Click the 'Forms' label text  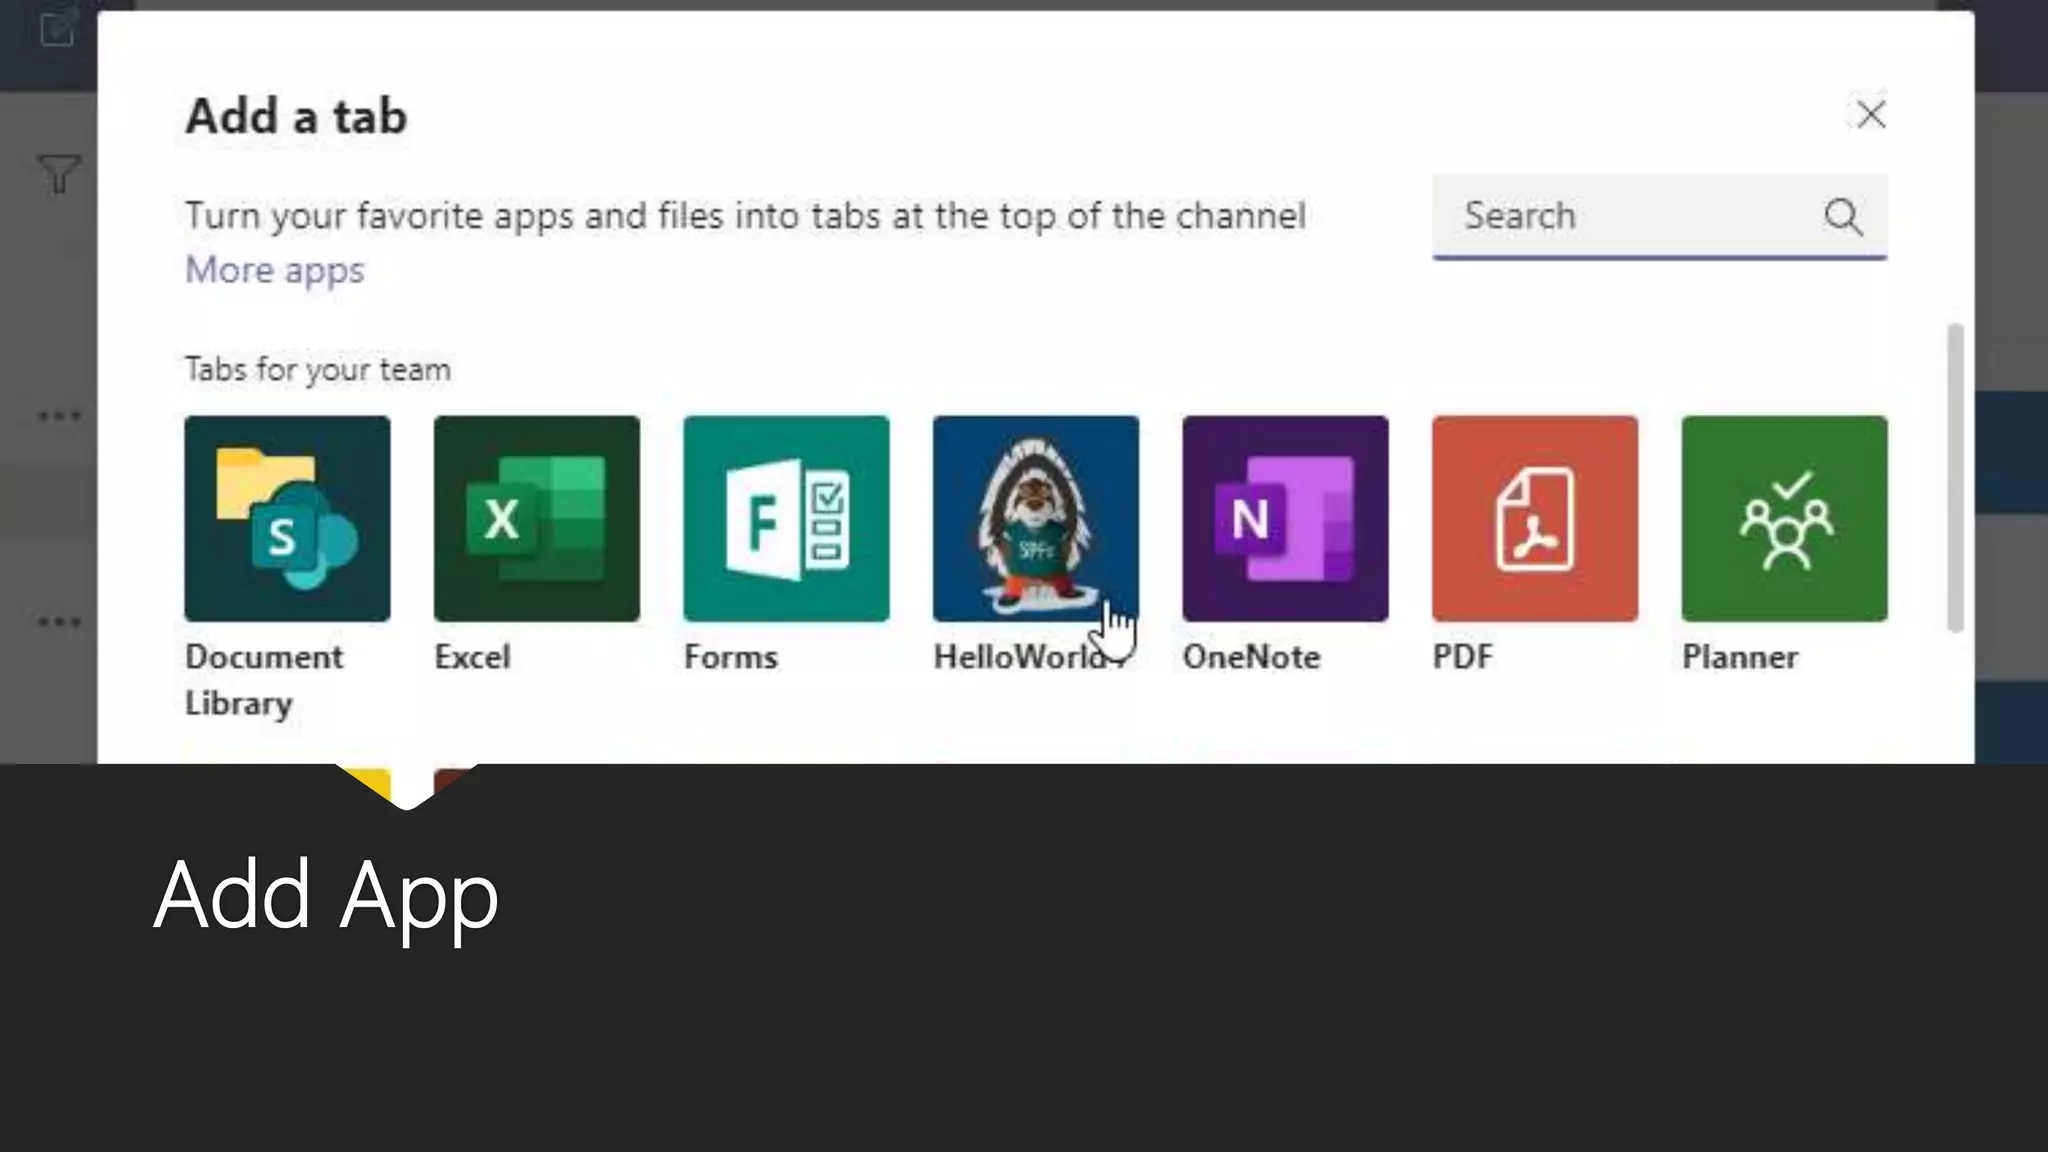pos(731,657)
